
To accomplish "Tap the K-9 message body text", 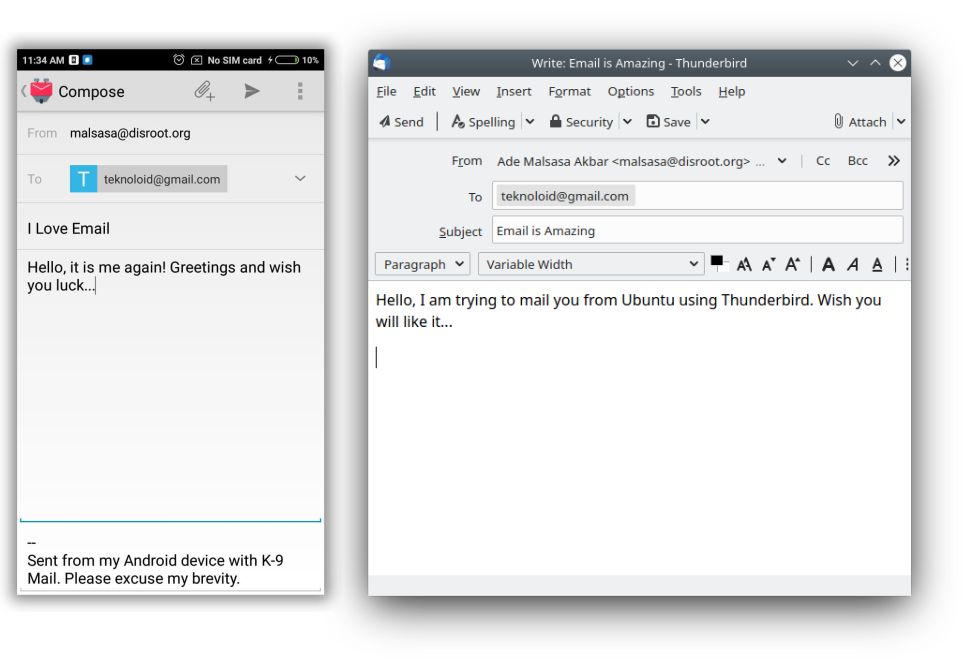I will click(x=164, y=276).
